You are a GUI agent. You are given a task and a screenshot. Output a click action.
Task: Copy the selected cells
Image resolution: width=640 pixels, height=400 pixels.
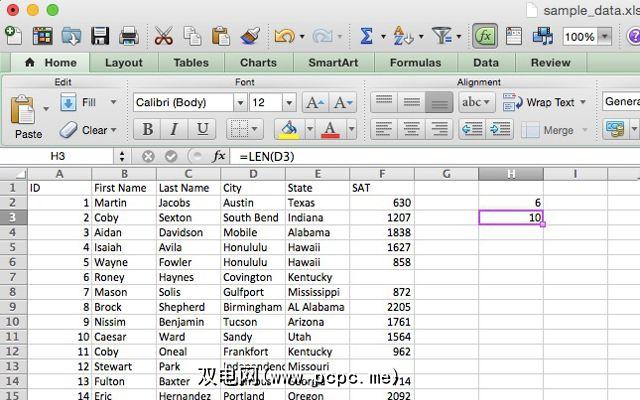192,36
